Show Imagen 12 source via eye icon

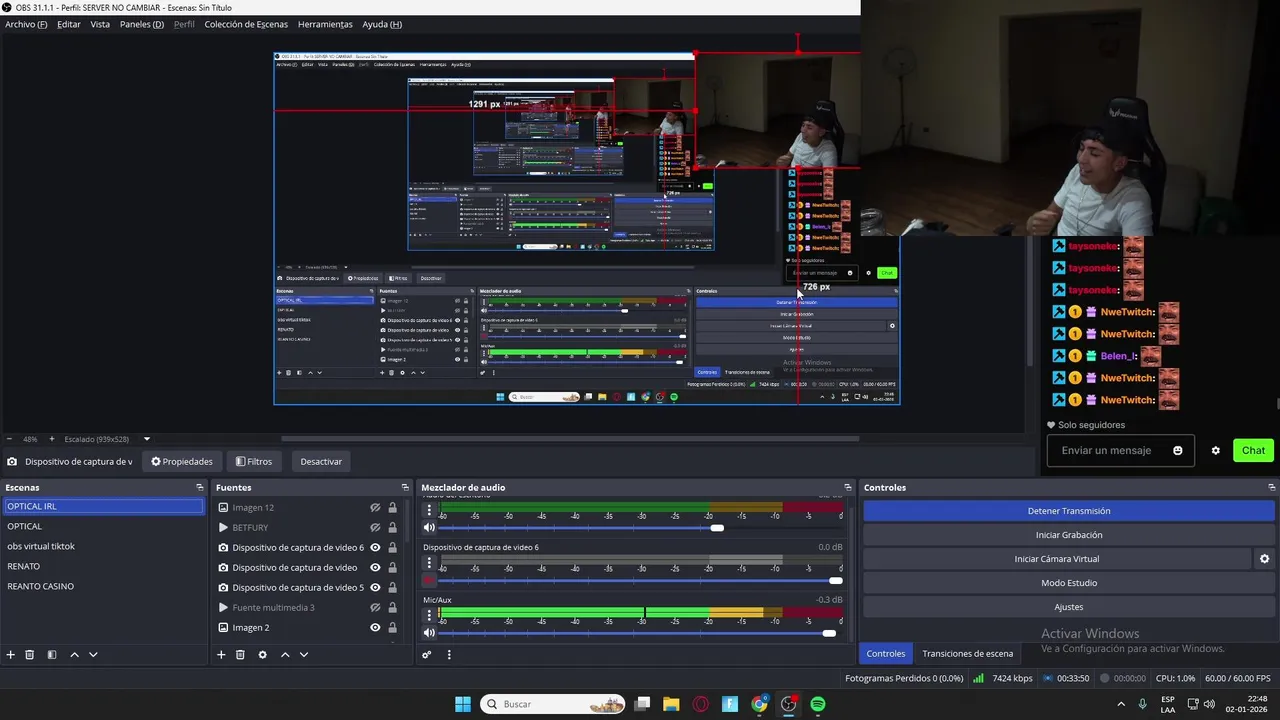click(375, 507)
